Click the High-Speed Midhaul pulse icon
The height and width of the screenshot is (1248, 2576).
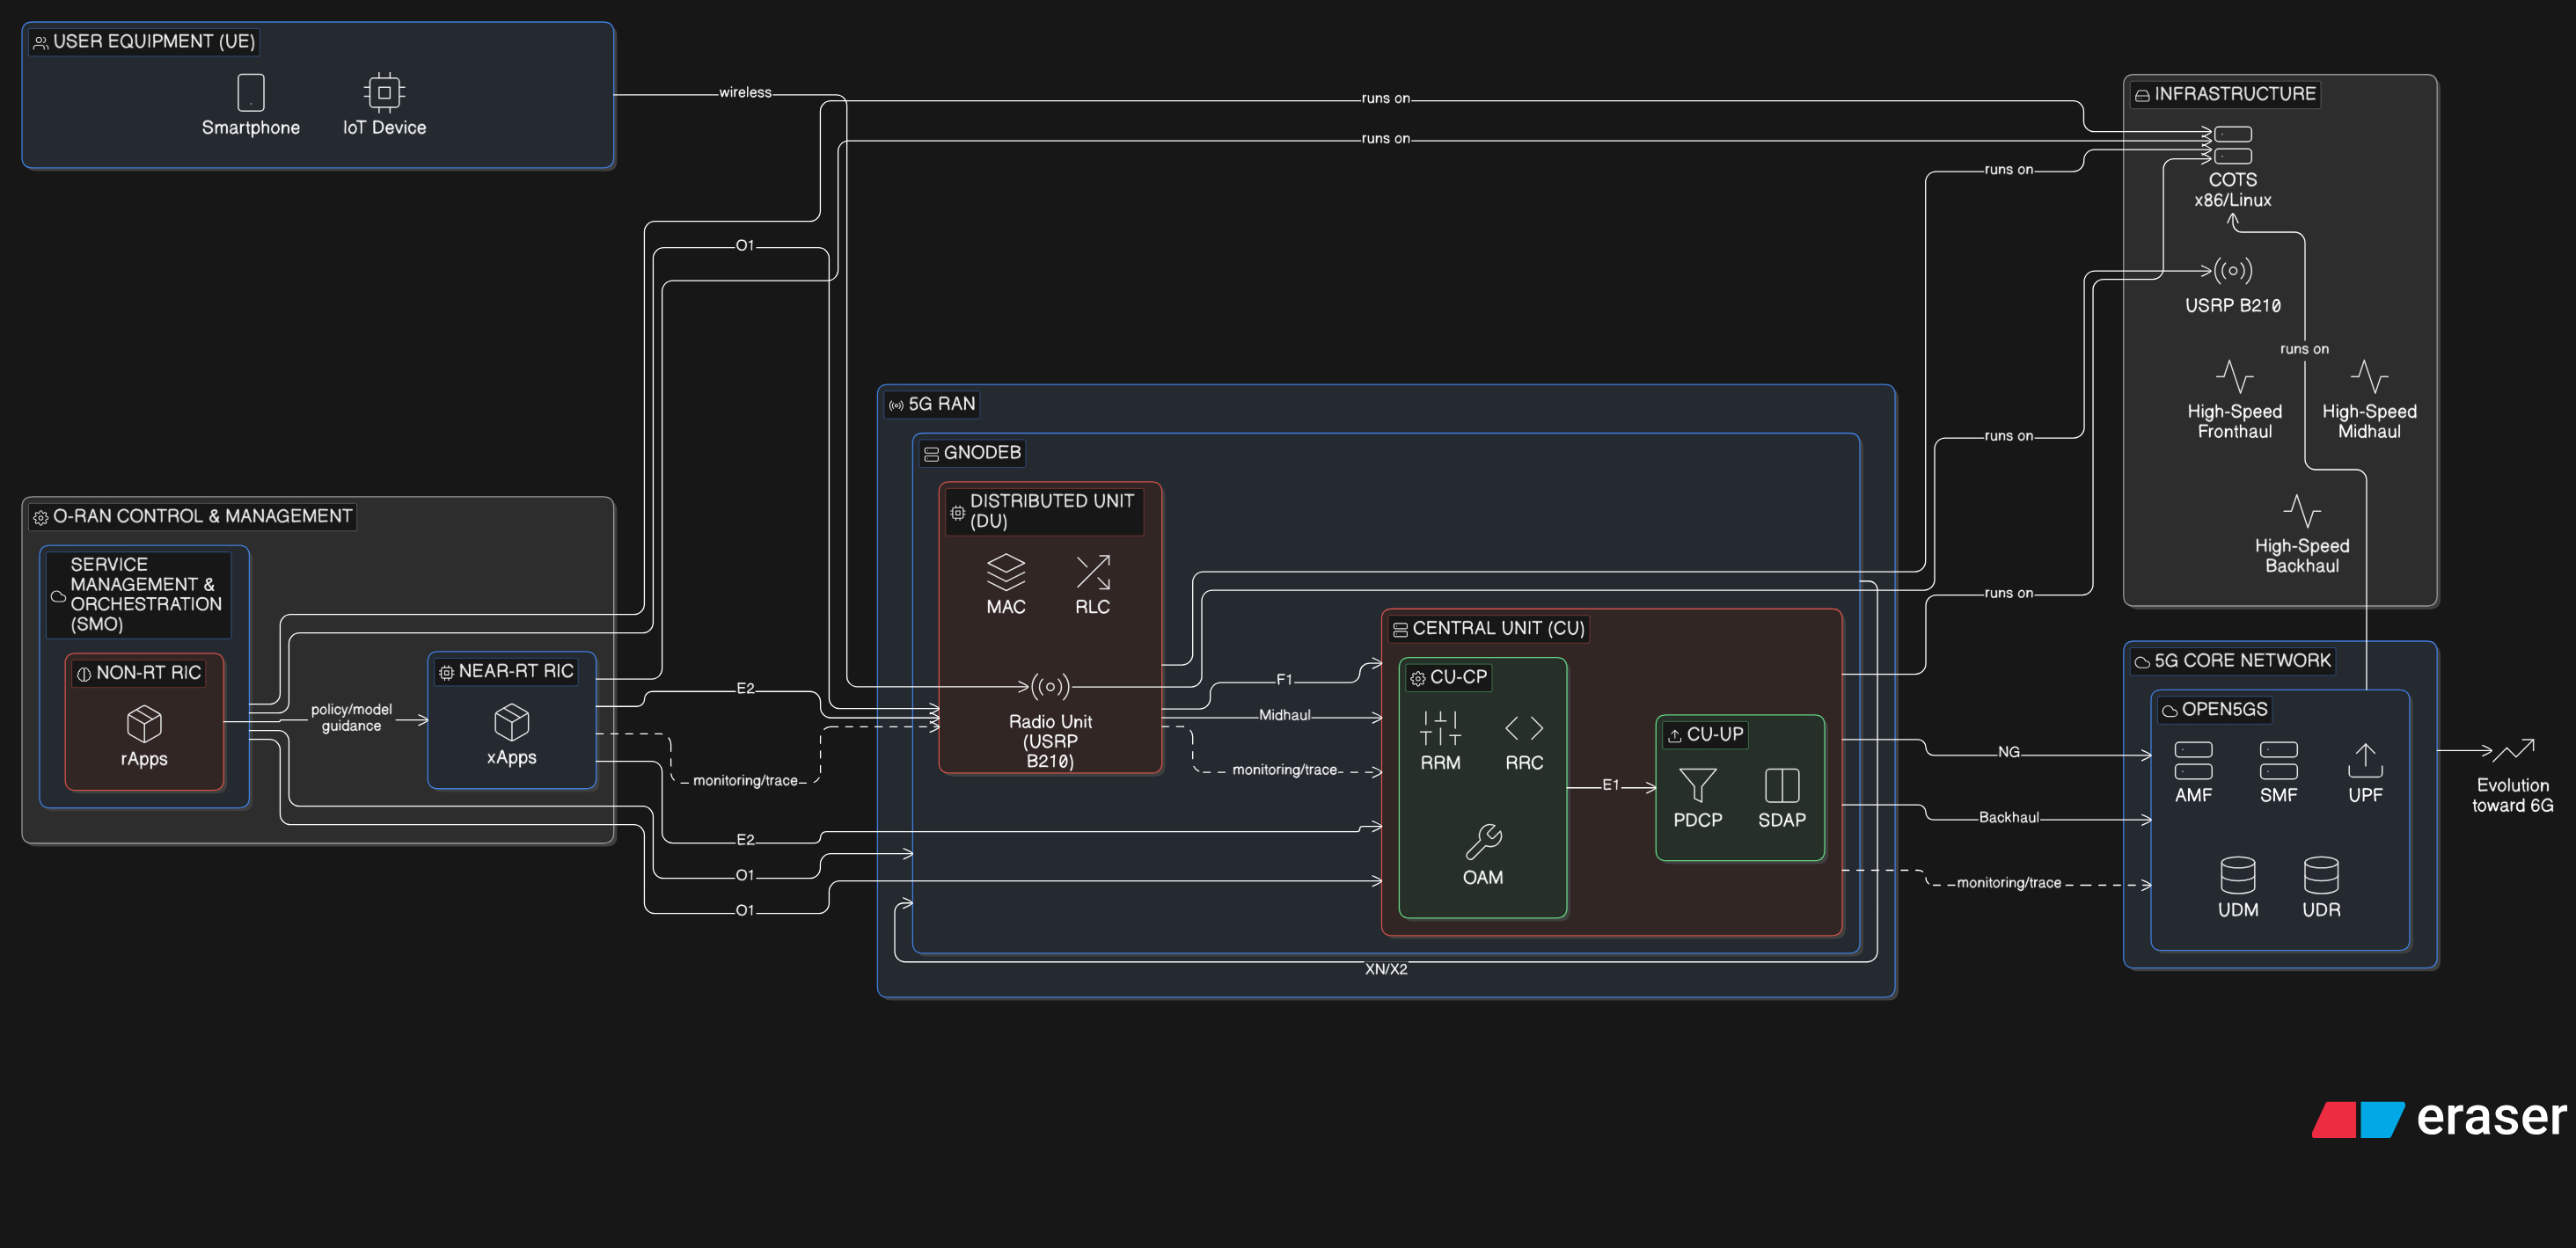tap(2369, 377)
